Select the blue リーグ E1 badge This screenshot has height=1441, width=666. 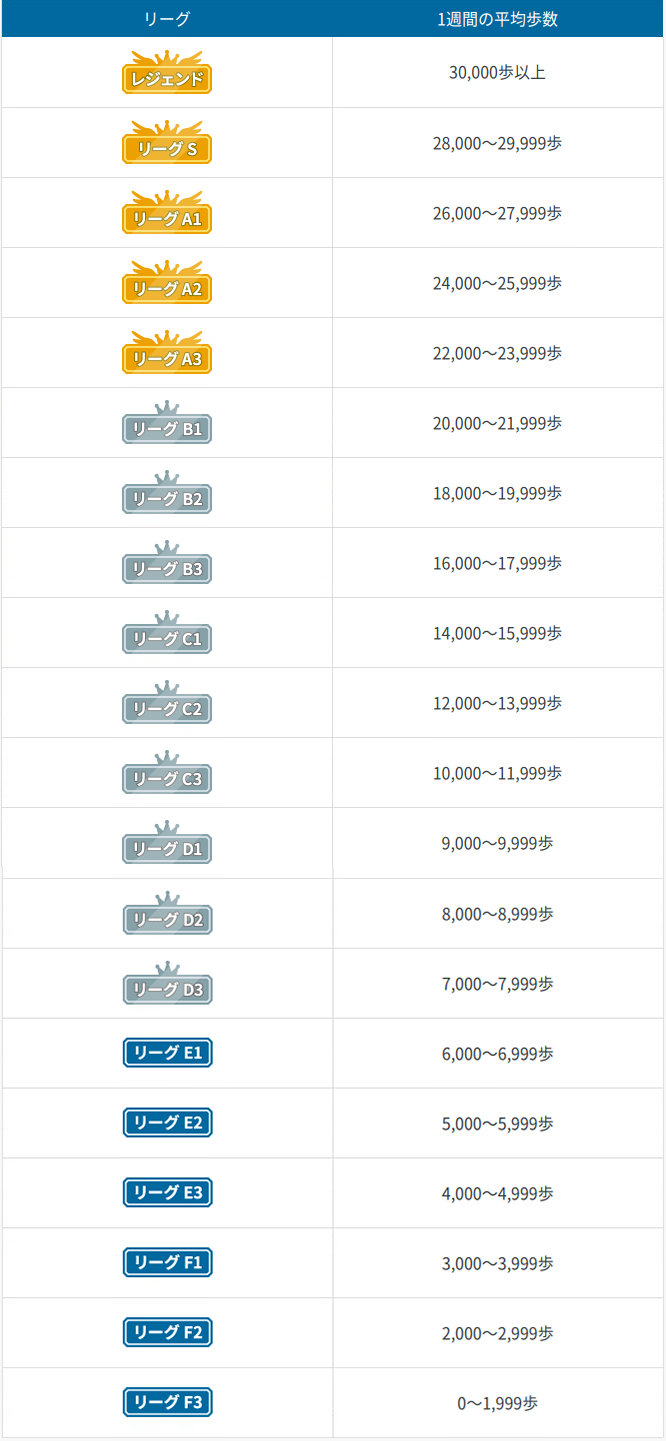coord(167,1053)
